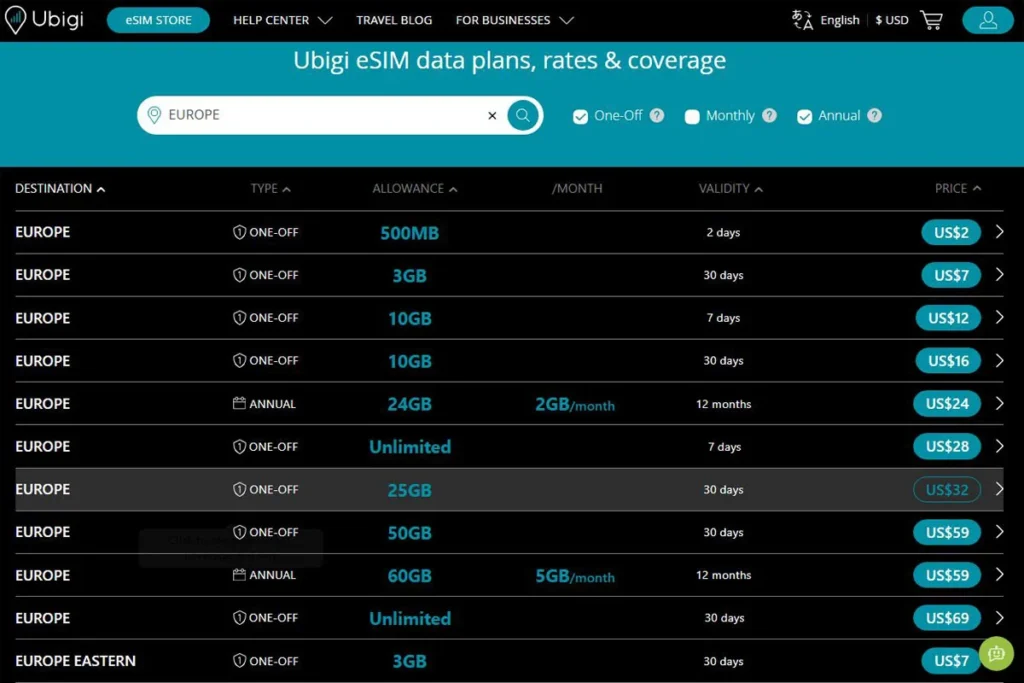Open the shopping cart icon
This screenshot has width=1024, height=683.
coord(932,19)
